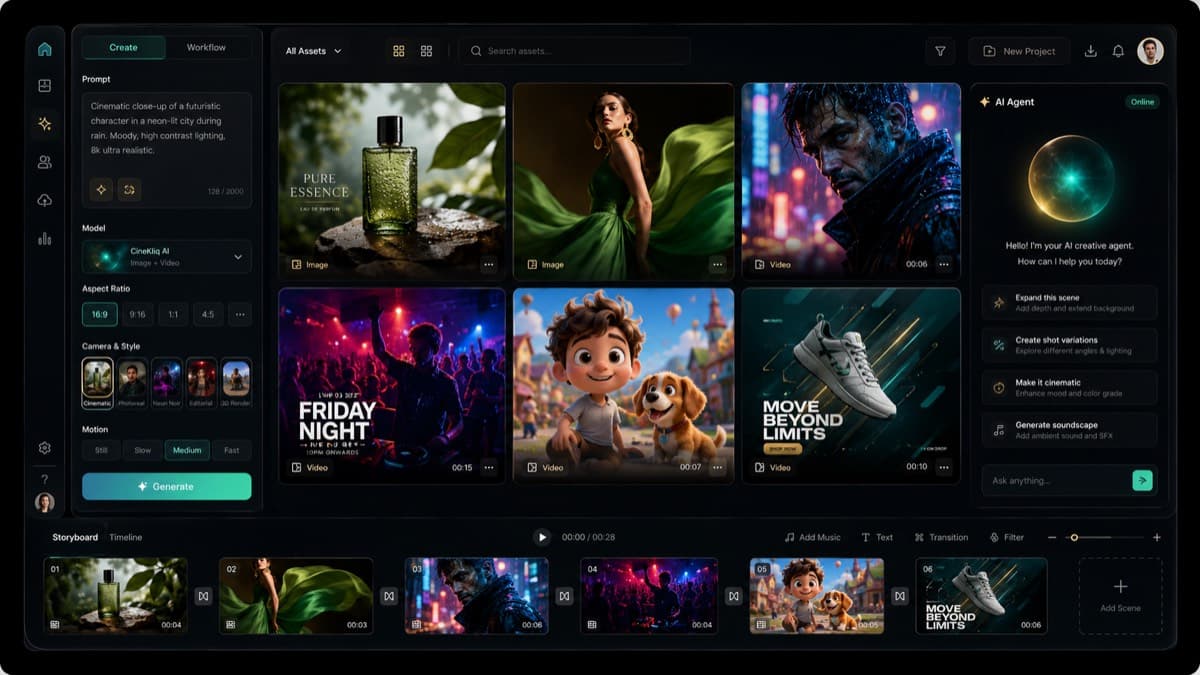Open the analytics bar chart sidebar icon

(x=44, y=238)
